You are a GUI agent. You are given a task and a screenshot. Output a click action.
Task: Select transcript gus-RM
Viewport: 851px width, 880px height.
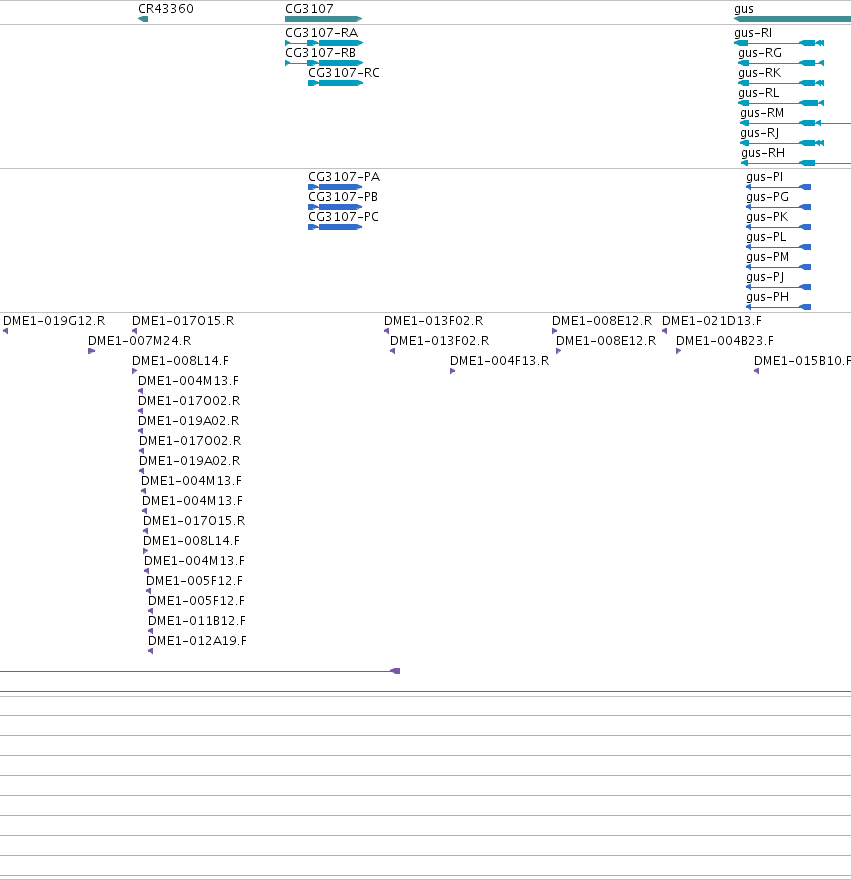[x=795, y=123]
